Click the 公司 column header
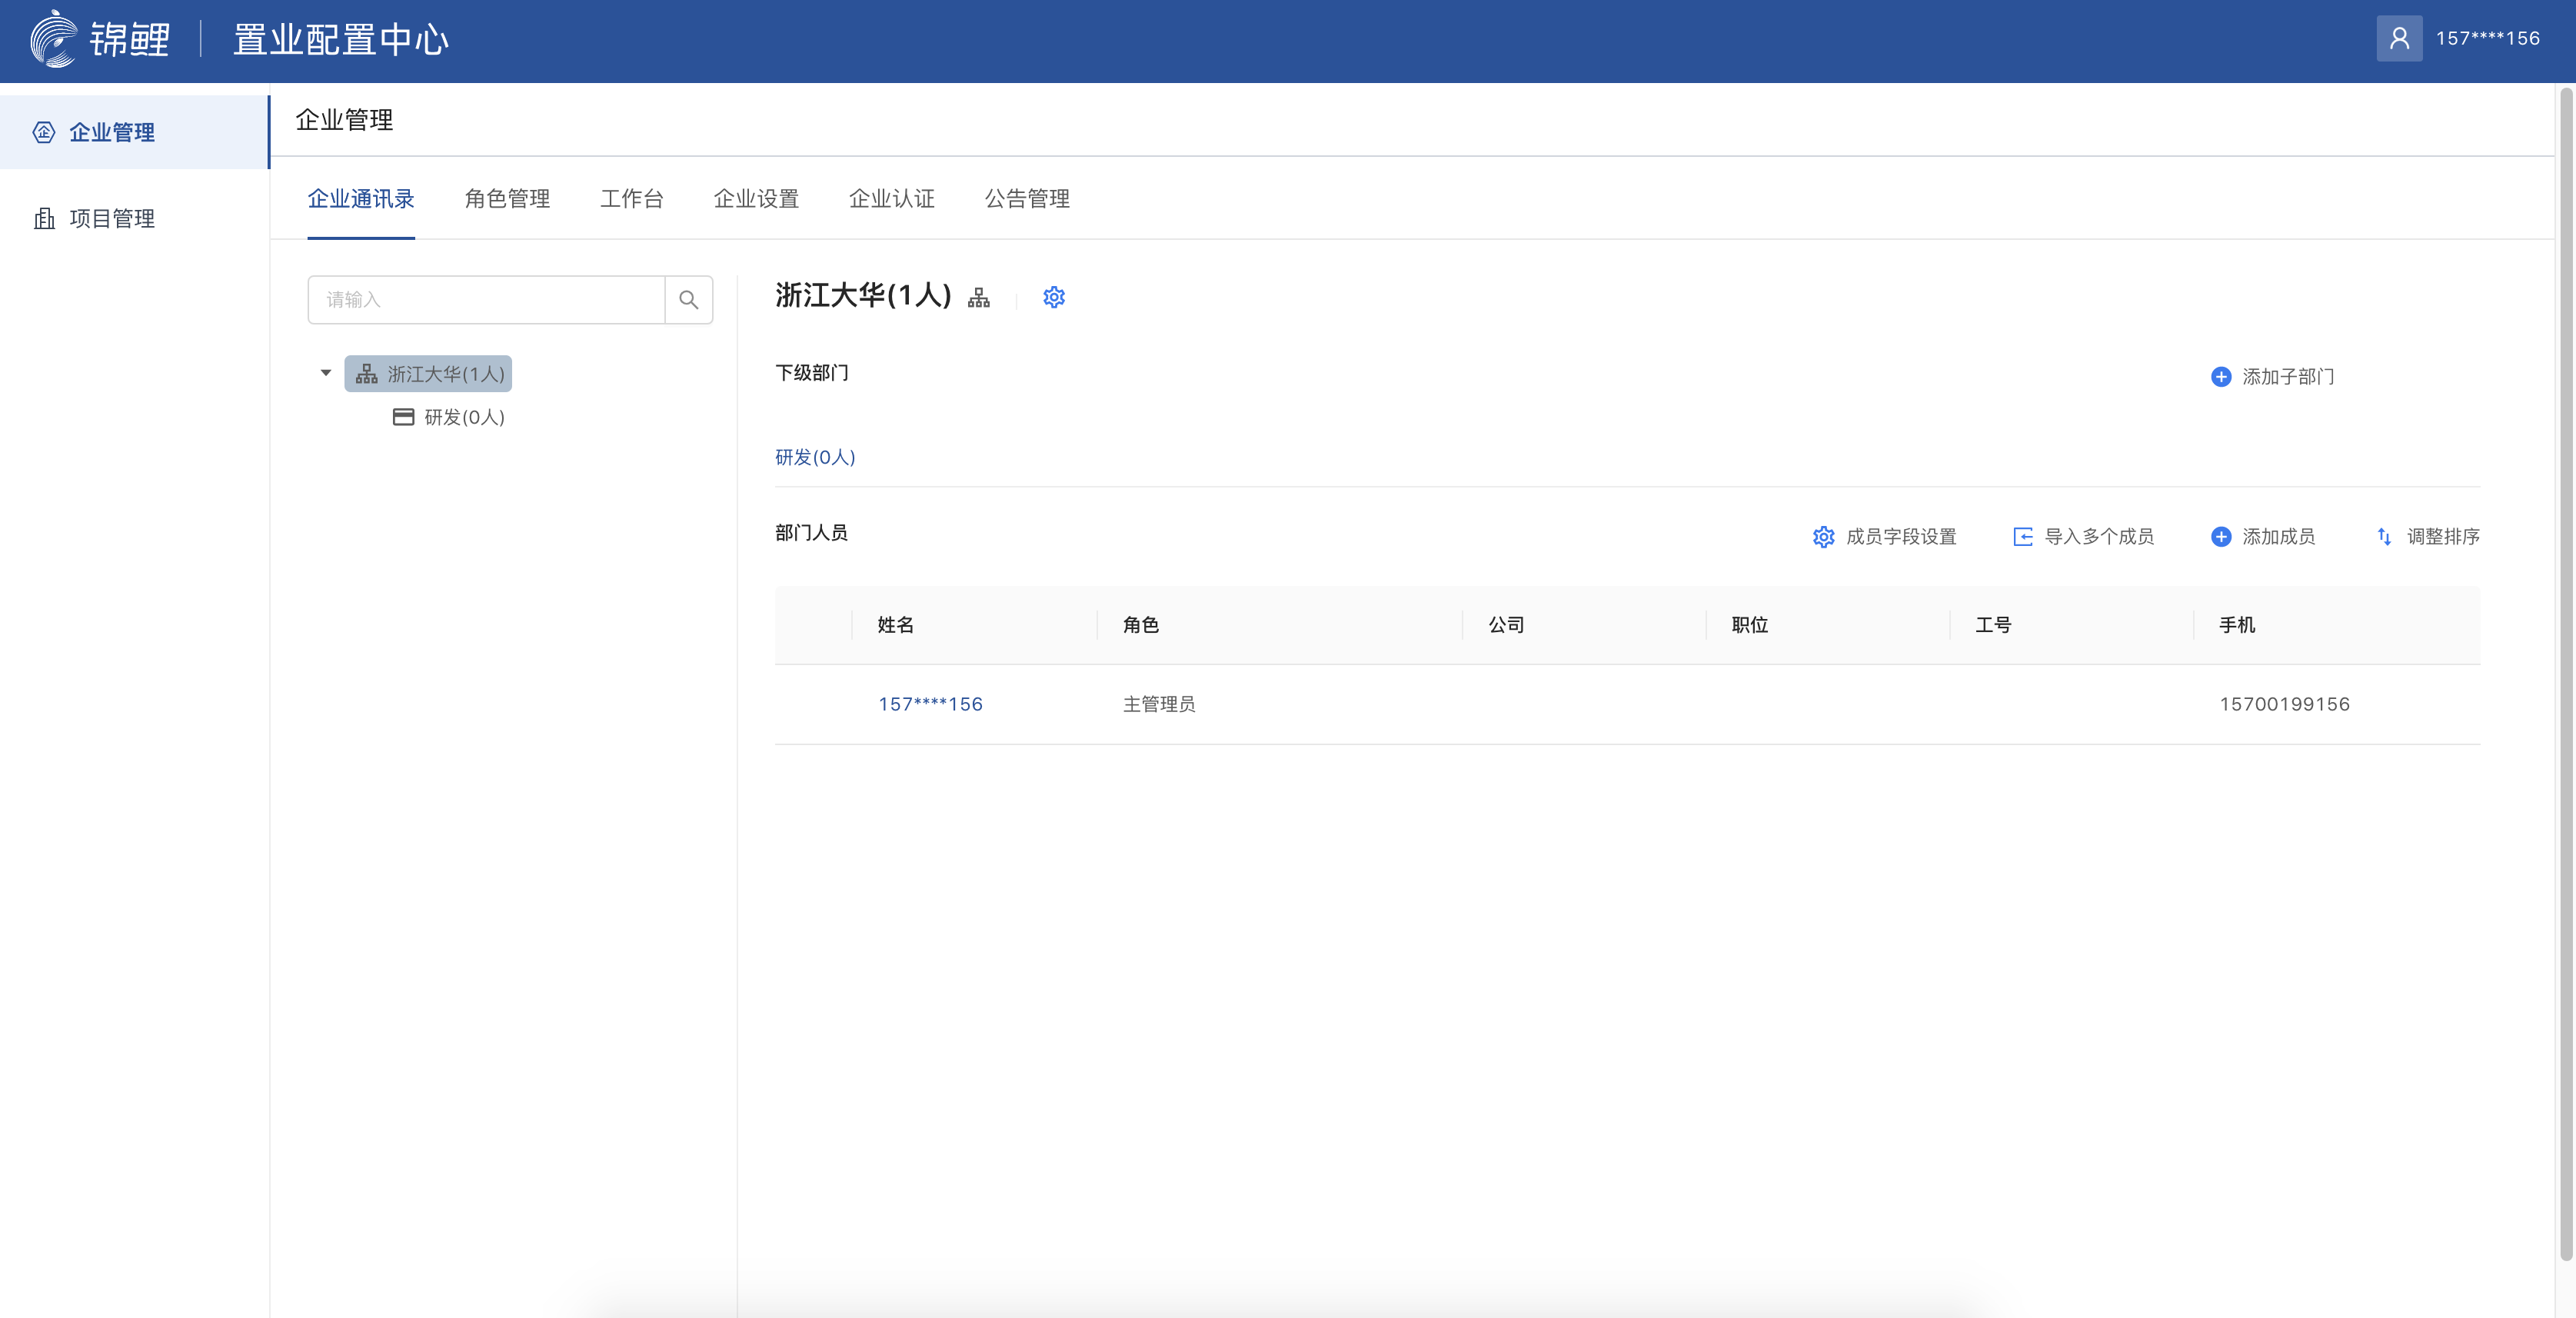This screenshot has width=2576, height=1318. coord(1506,625)
